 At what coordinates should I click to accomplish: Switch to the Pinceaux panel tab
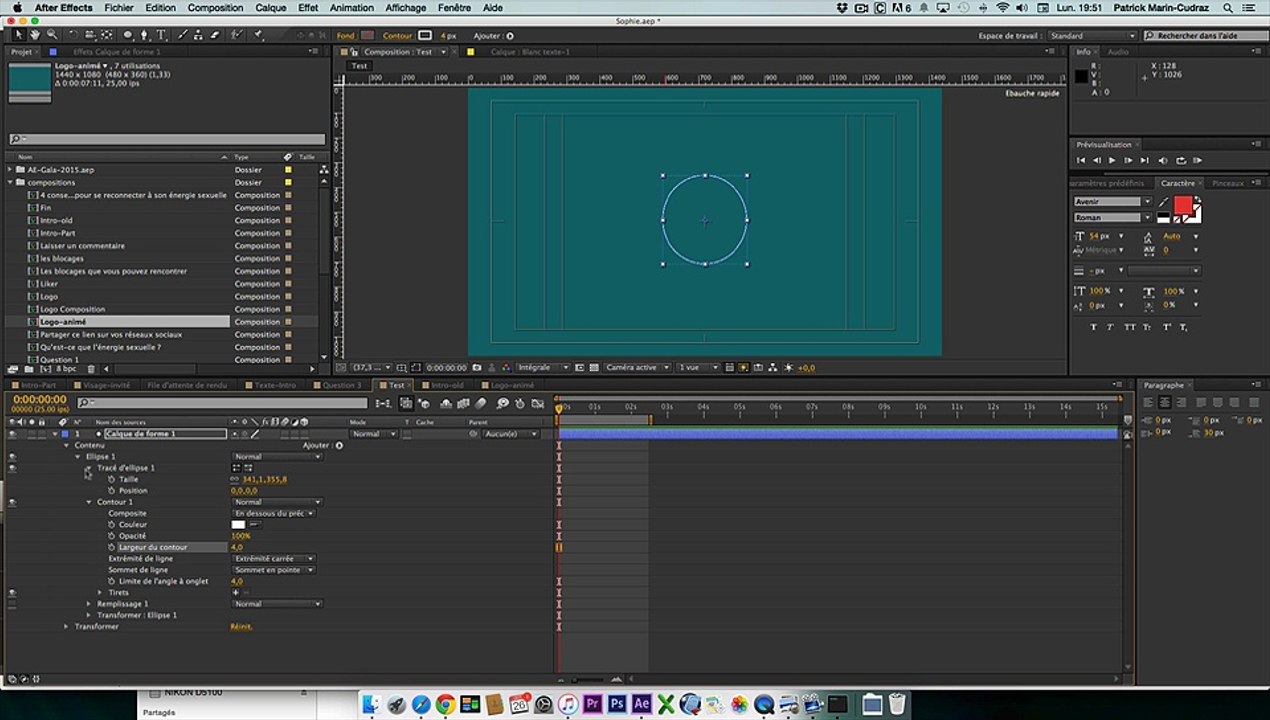(x=1227, y=183)
